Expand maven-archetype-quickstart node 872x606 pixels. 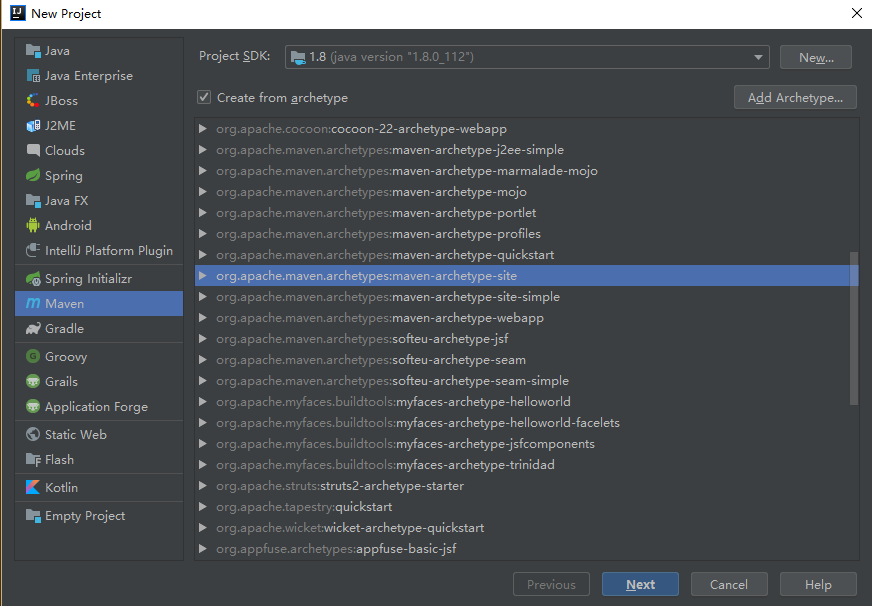pos(203,255)
